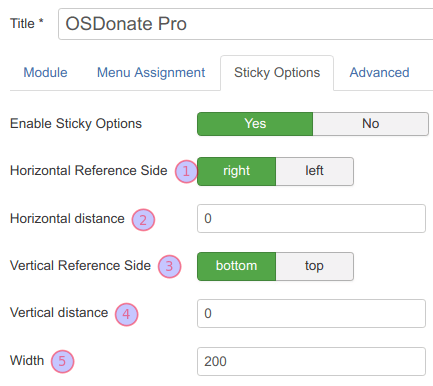Click the Enable Sticky Options label

point(76,124)
